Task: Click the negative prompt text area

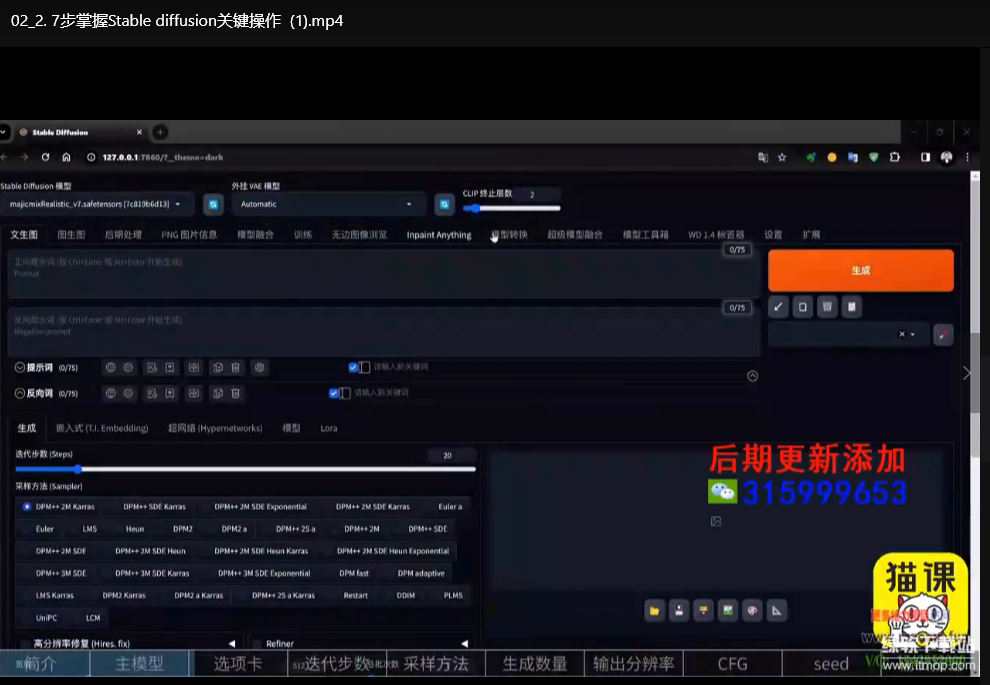Action: point(384,331)
